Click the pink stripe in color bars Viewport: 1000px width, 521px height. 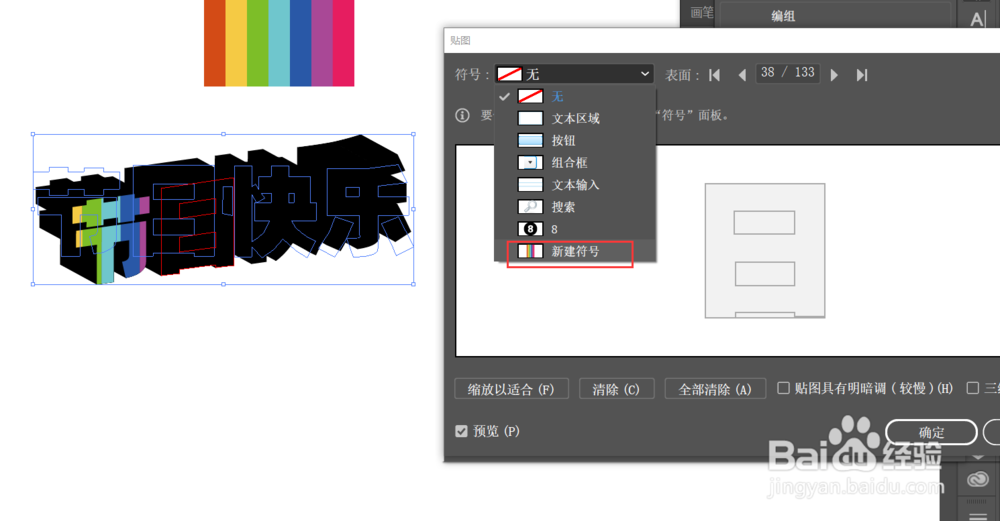tap(343, 43)
